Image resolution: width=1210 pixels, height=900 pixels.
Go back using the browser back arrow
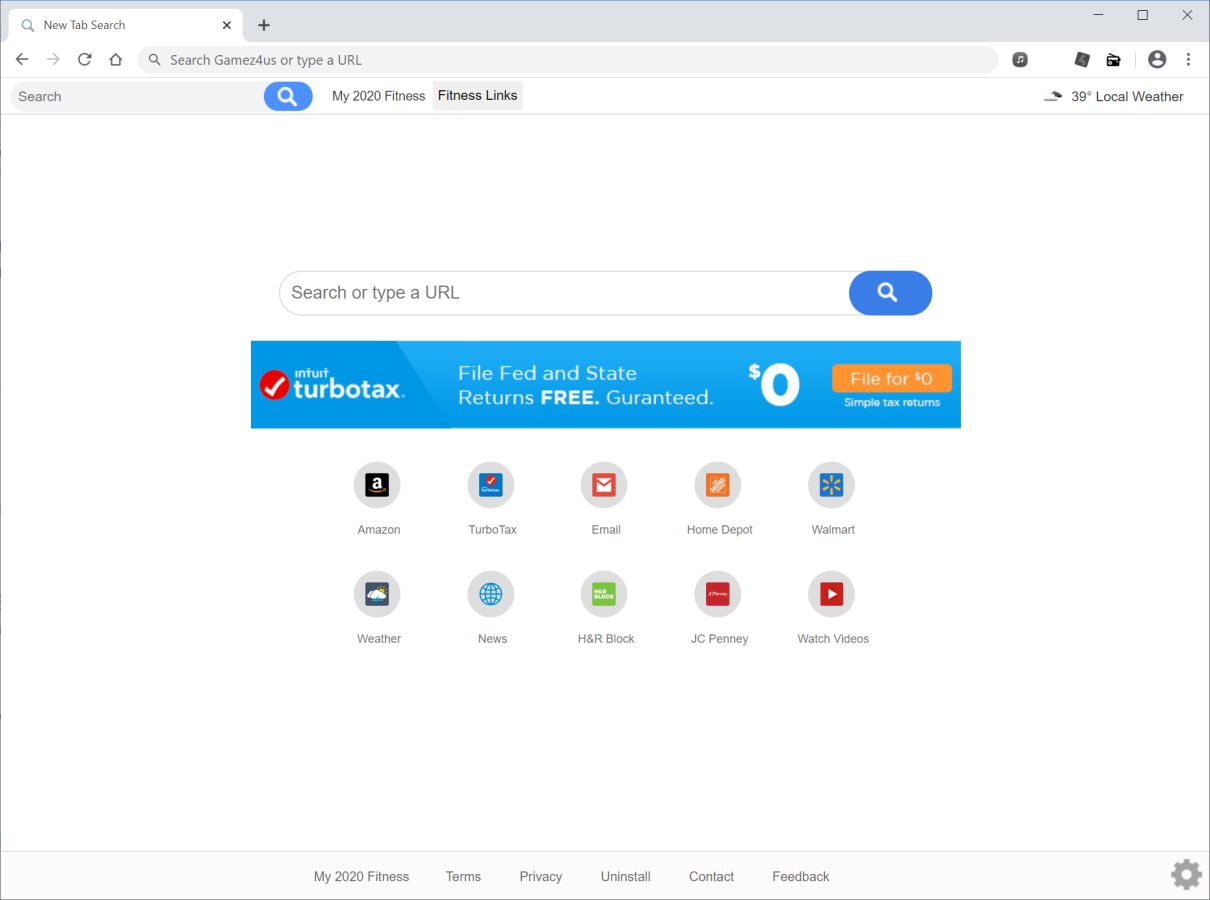coord(22,60)
